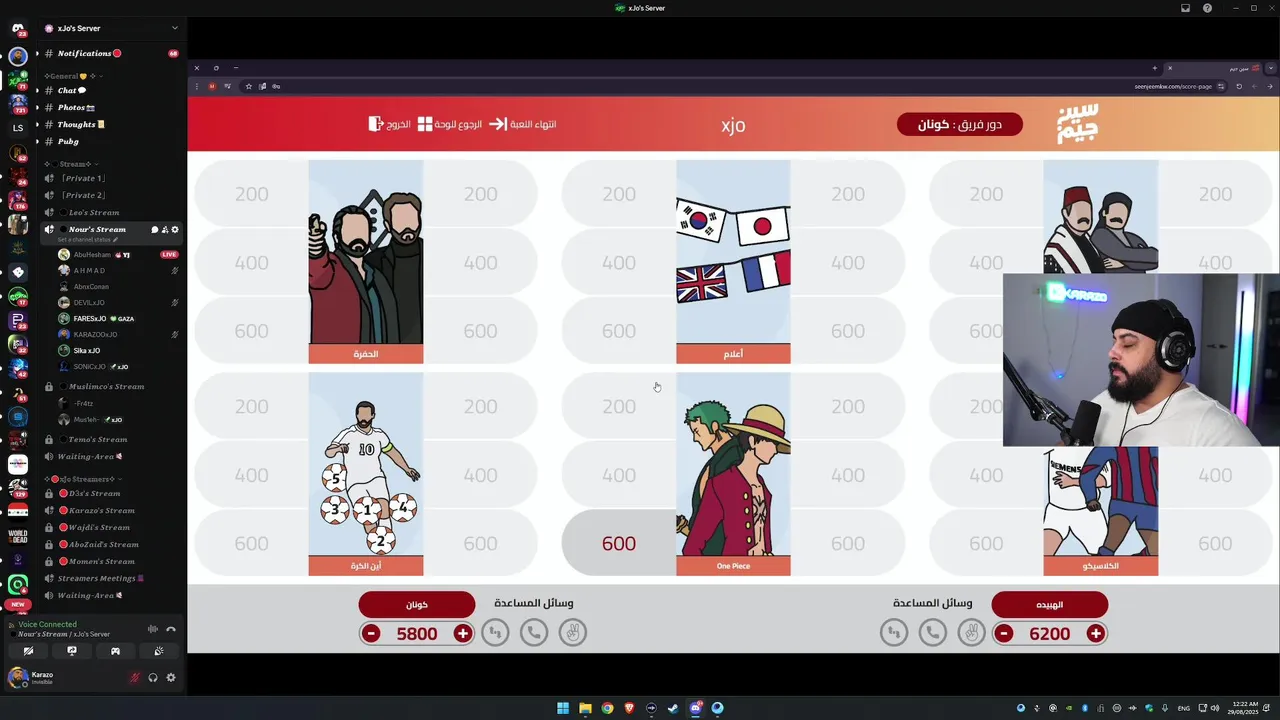The width and height of the screenshot is (1280, 720).
Task: Join Karazo's Stream voice channel
Action: coord(110,510)
